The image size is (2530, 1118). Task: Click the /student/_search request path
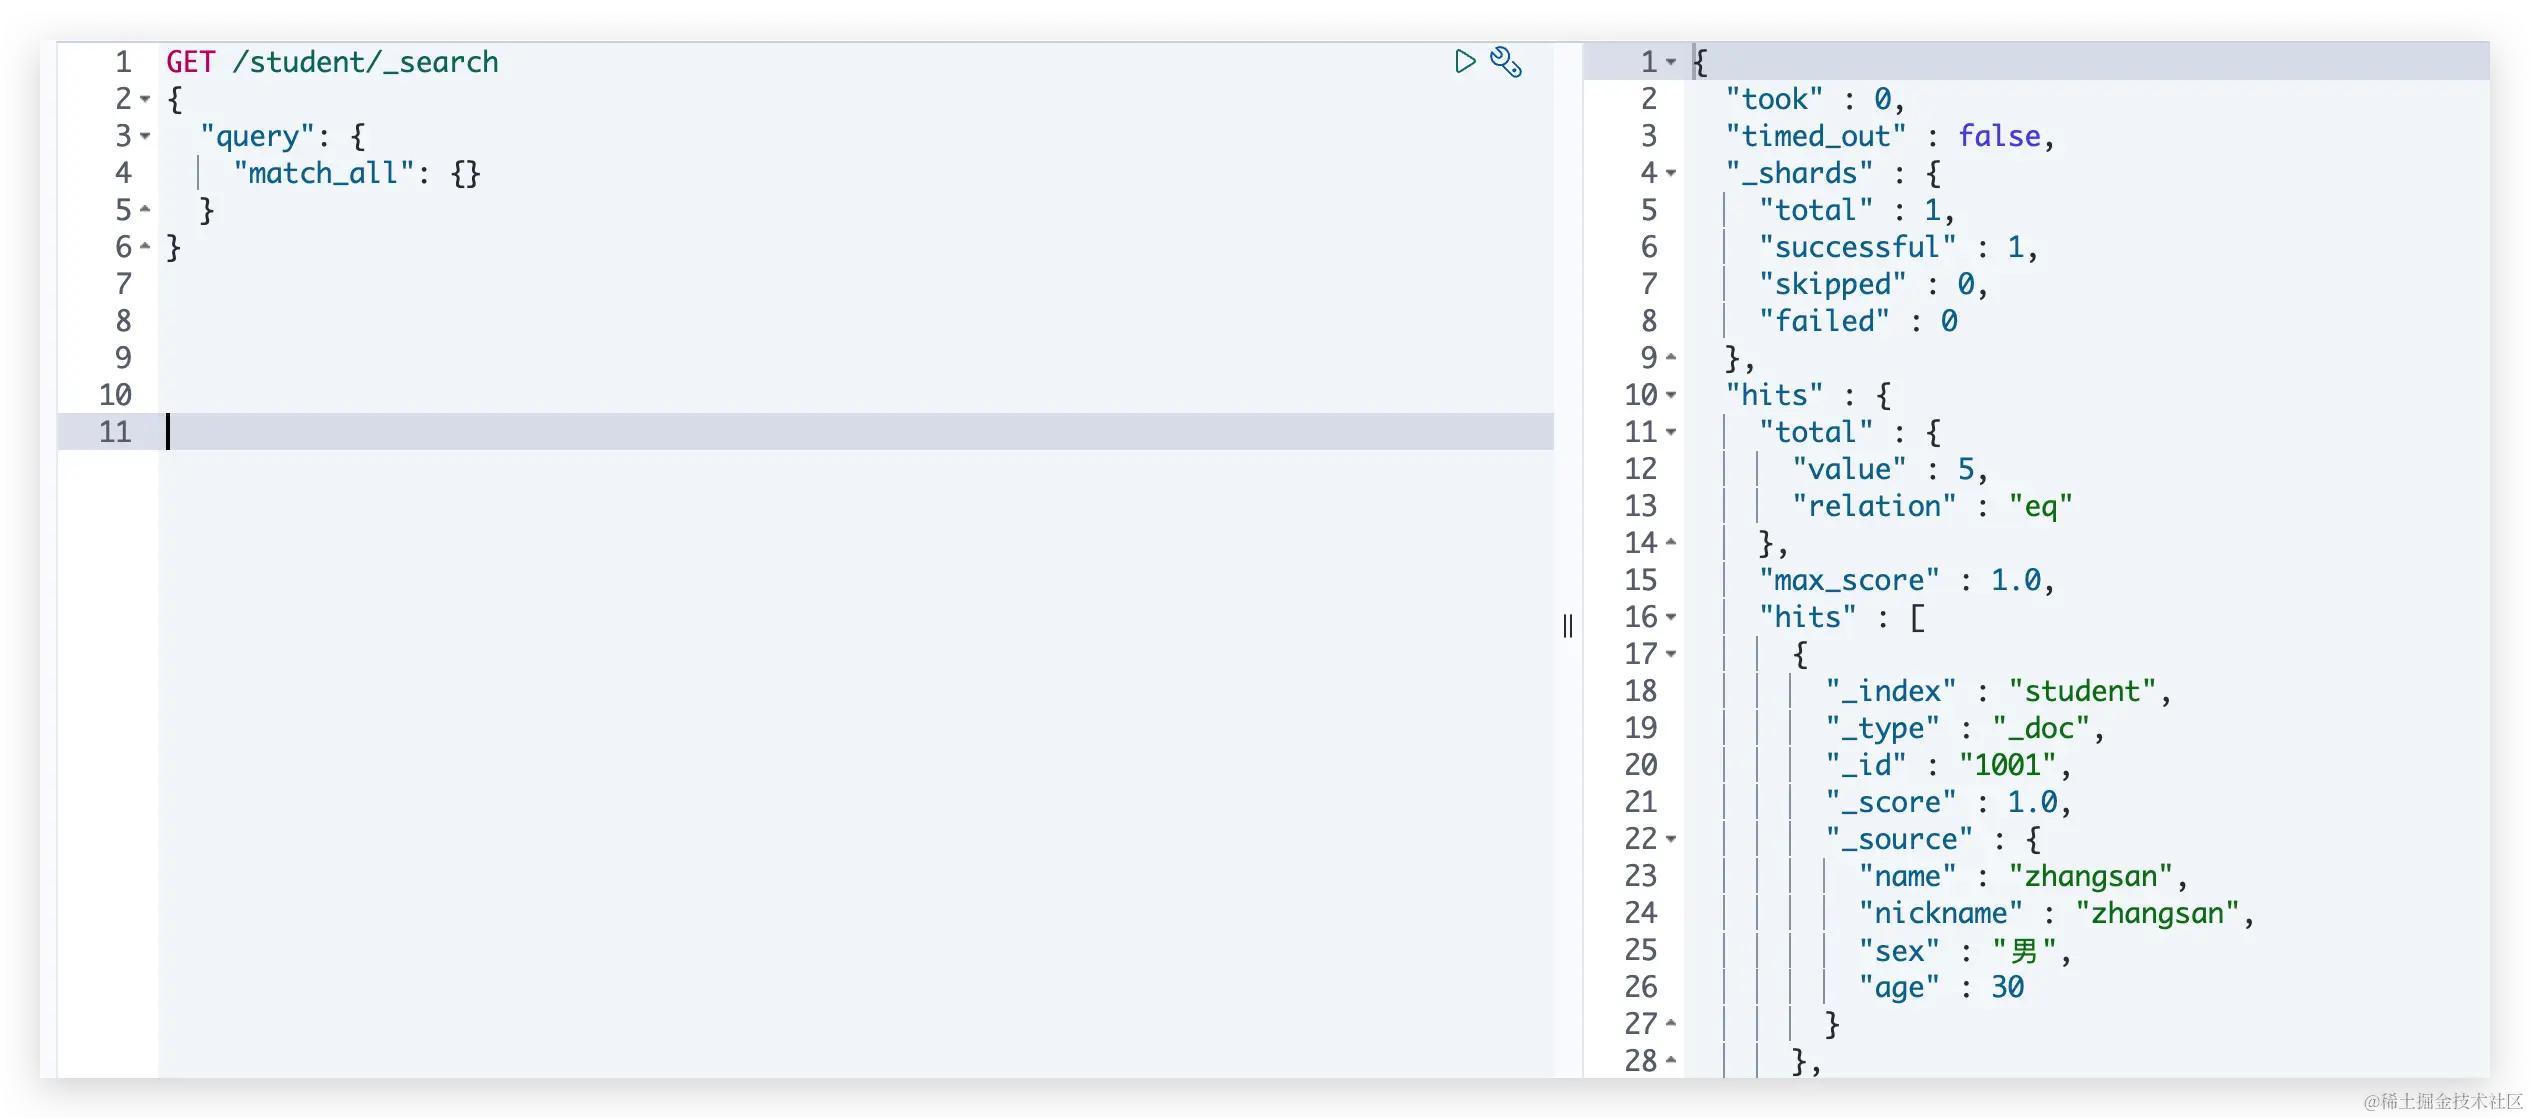pyautogui.click(x=365, y=62)
